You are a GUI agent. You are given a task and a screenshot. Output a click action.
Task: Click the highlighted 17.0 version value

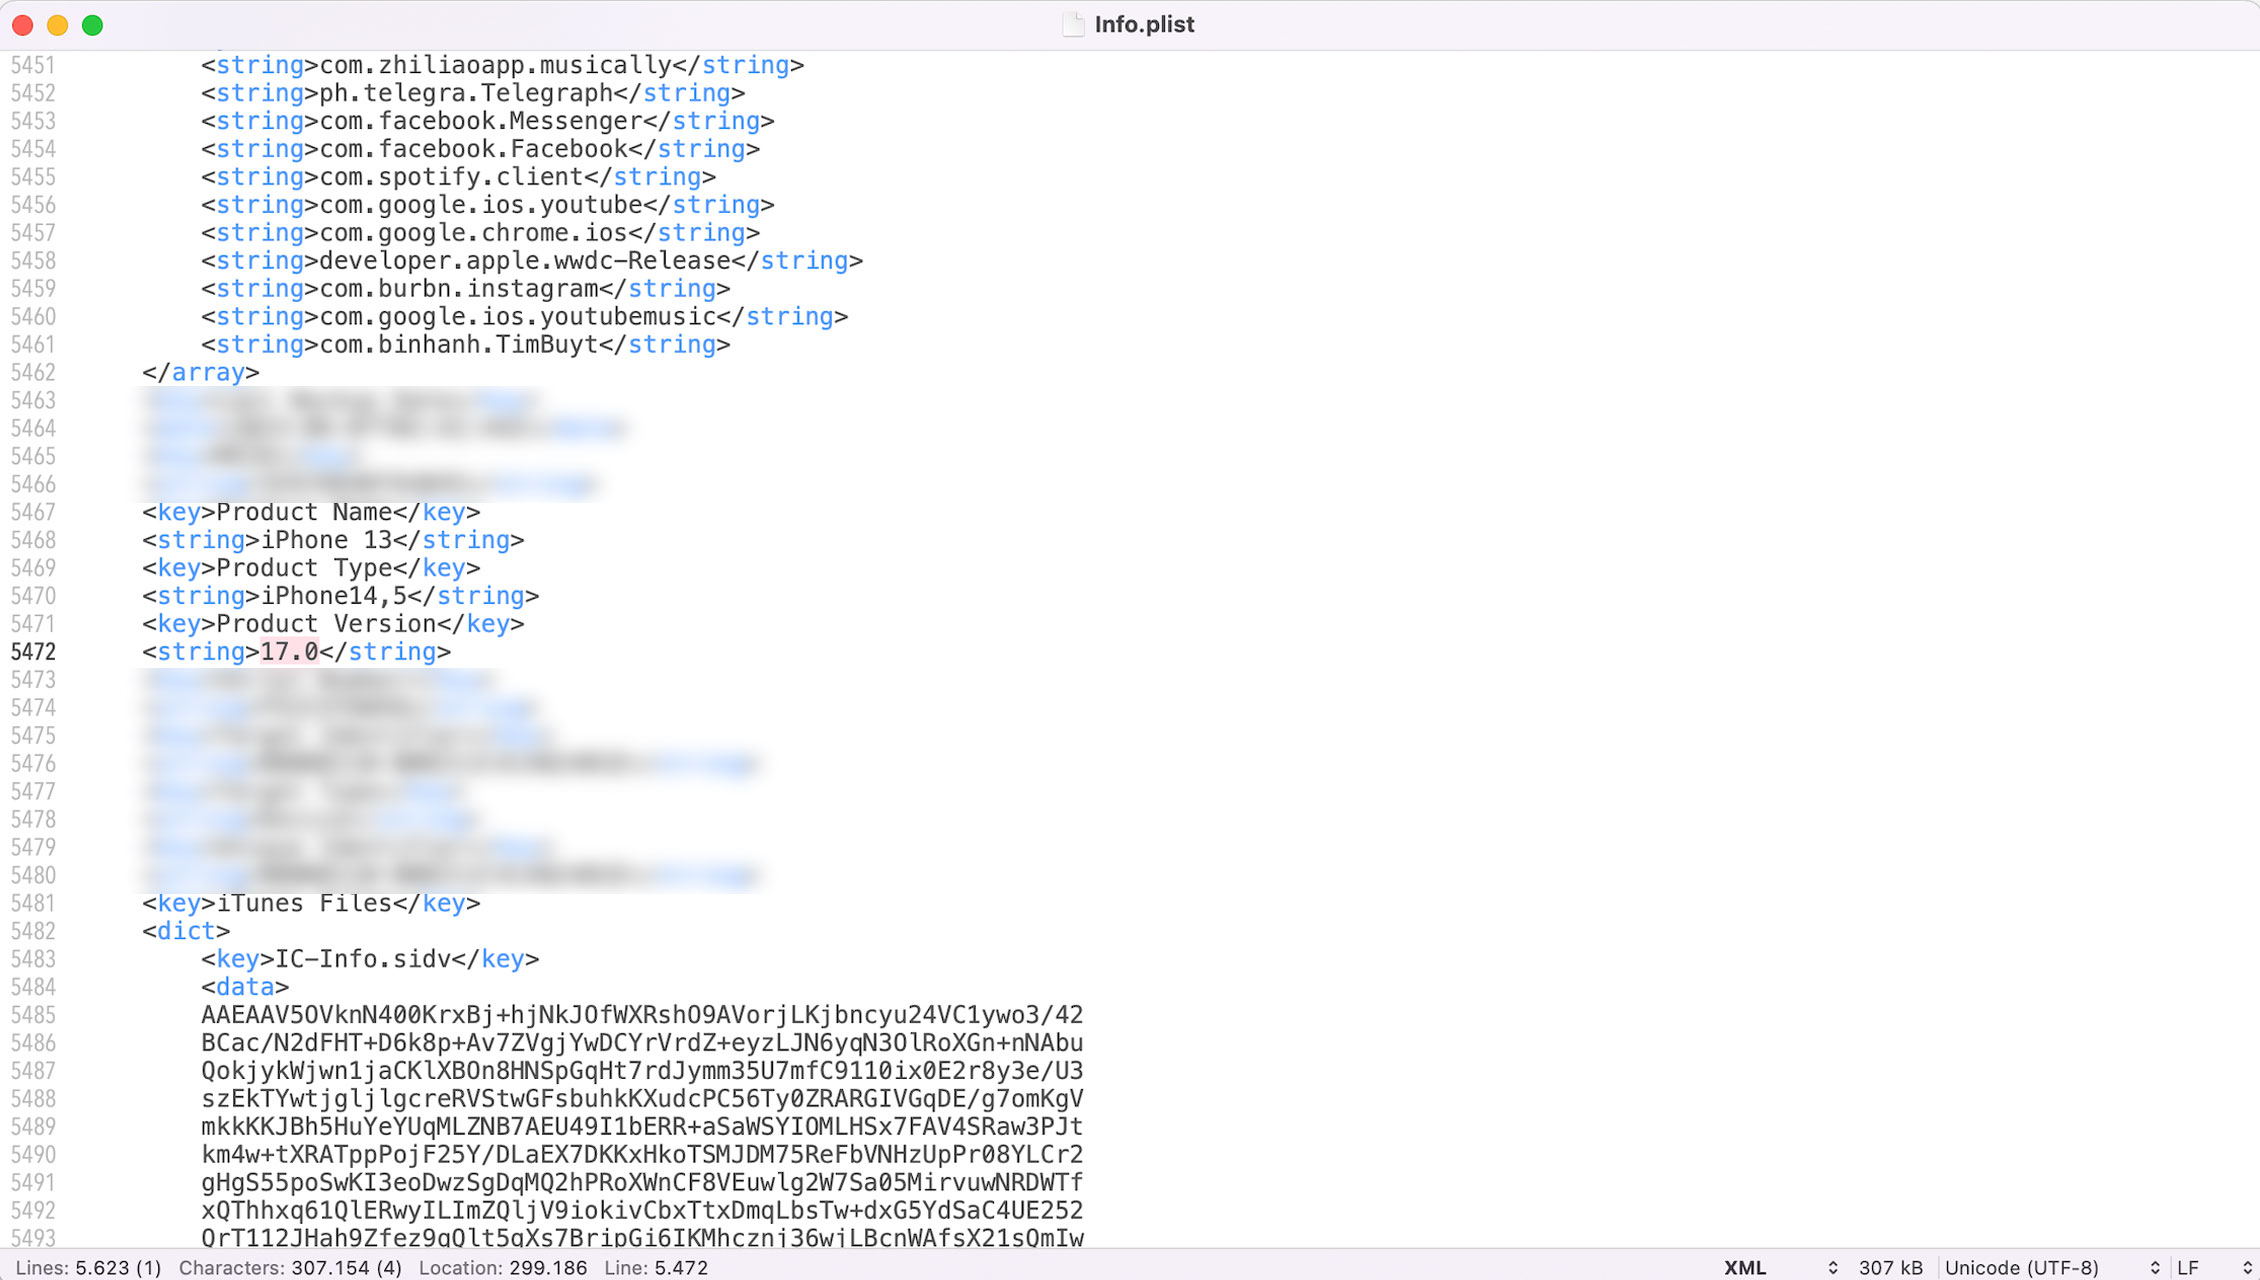[289, 652]
